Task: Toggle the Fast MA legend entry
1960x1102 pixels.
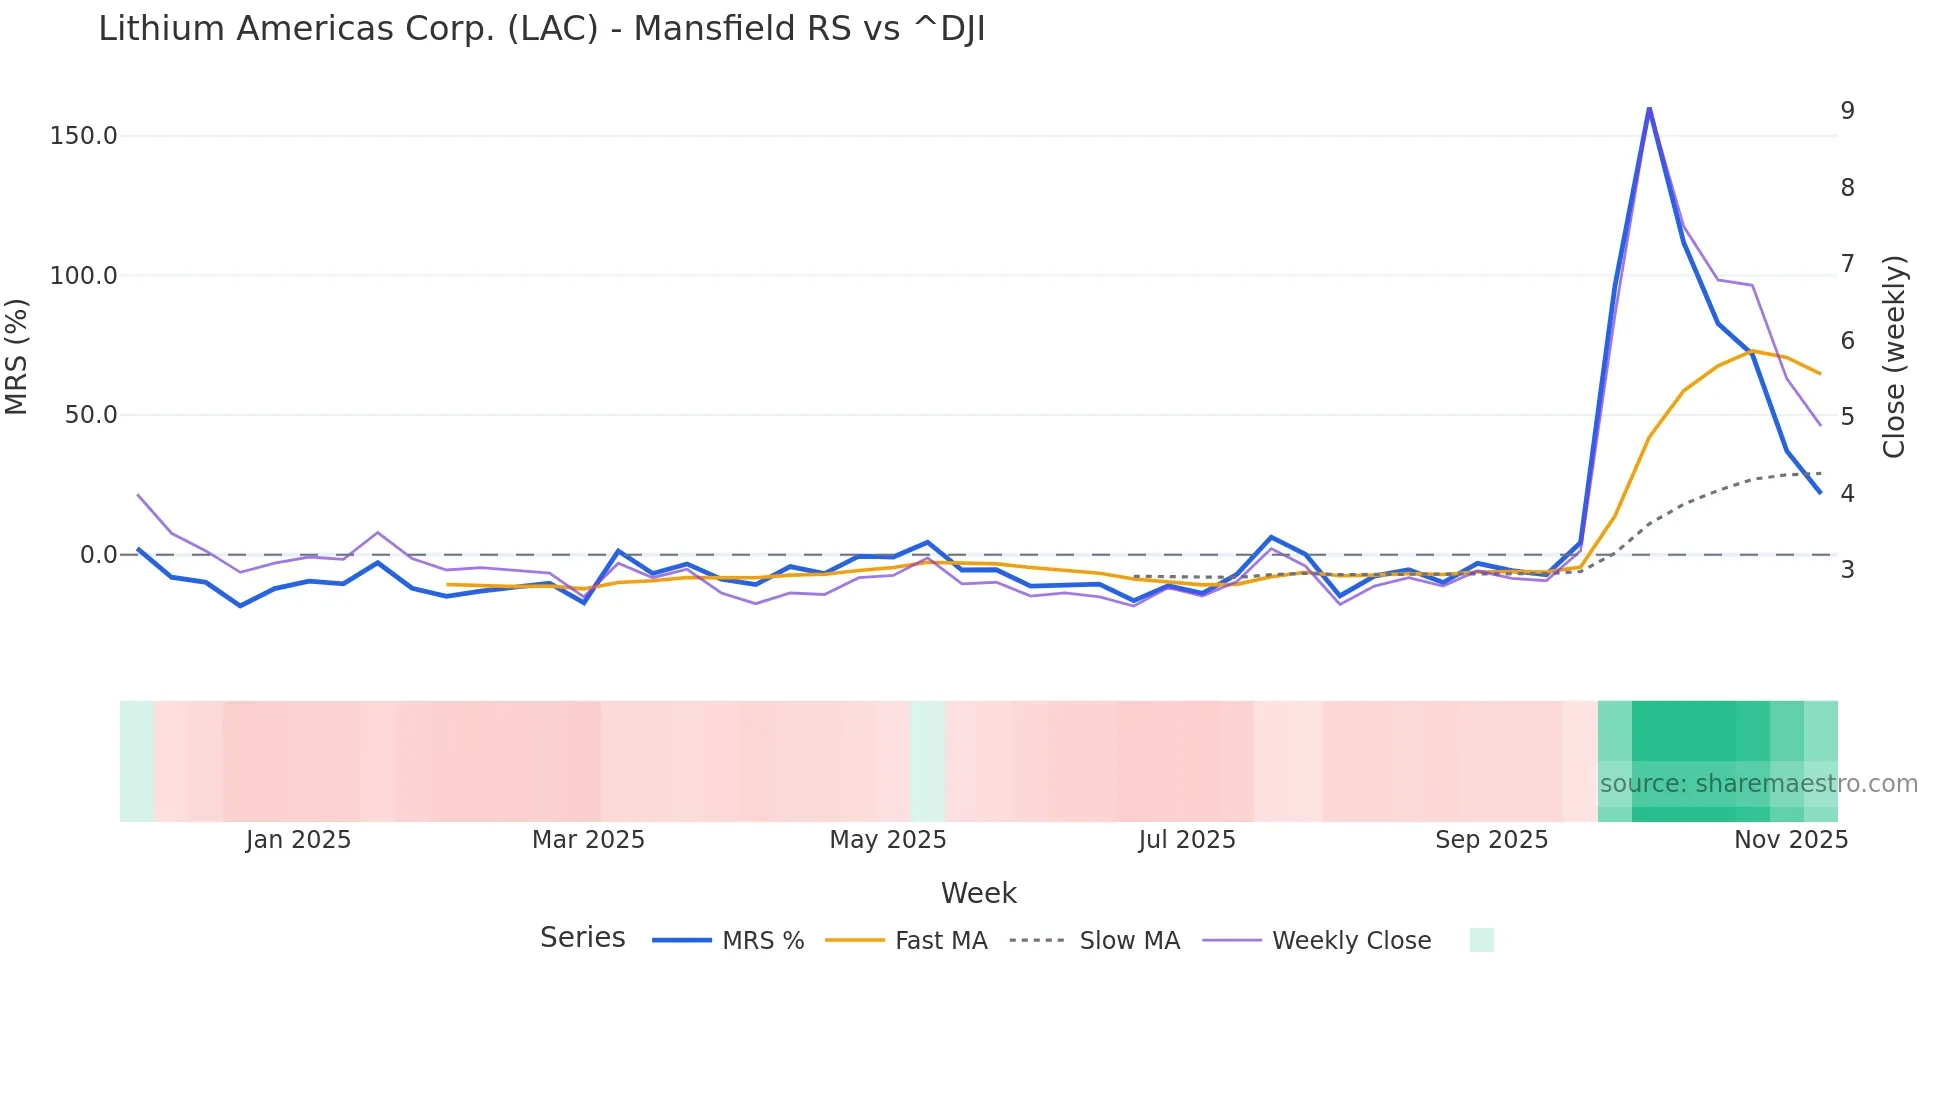Action: tap(906, 940)
